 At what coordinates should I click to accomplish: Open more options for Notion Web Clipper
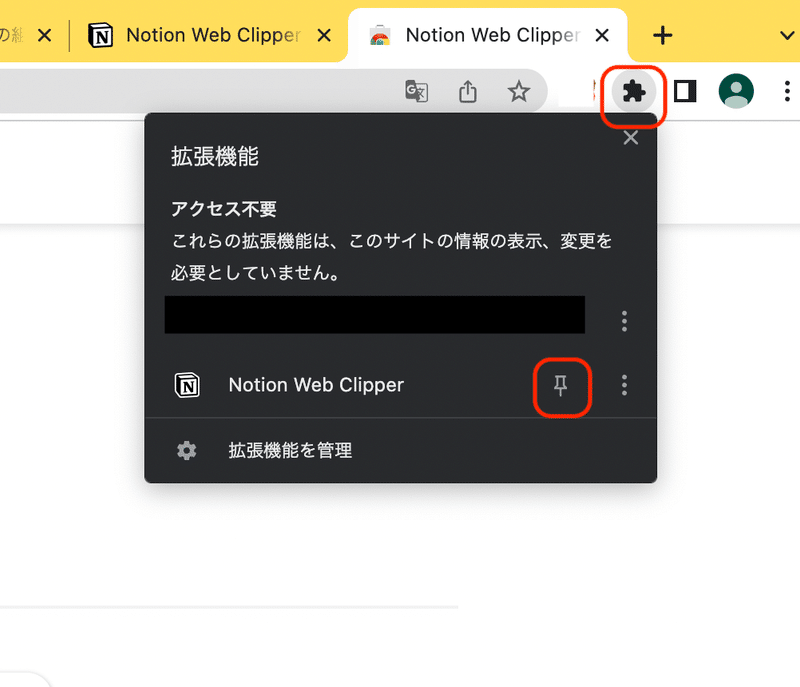coord(624,385)
